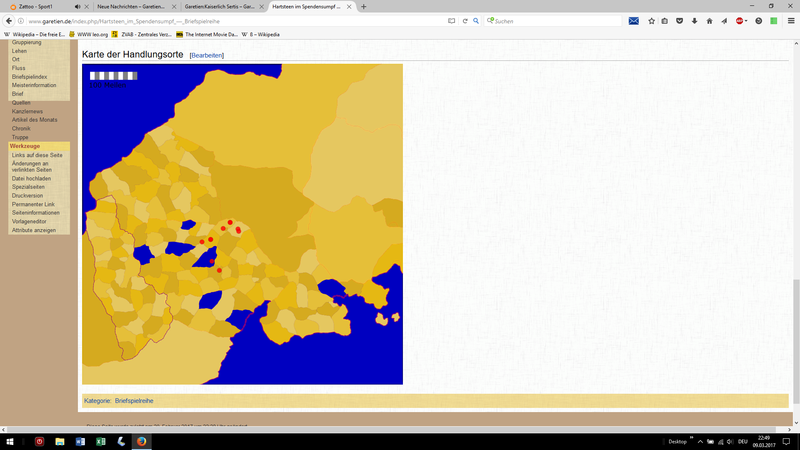Open a new browser tab

pos(363,6)
